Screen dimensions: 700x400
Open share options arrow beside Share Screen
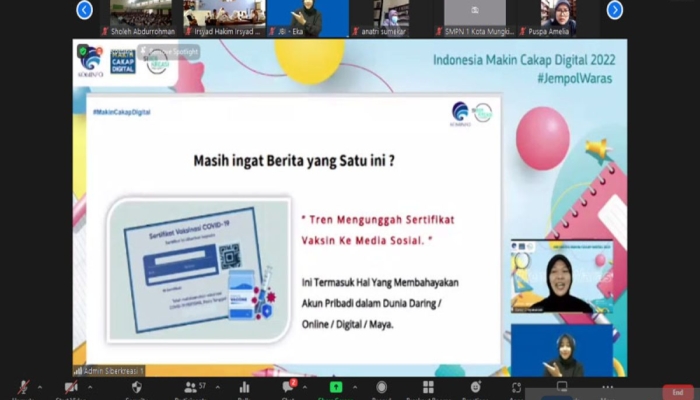[355, 387]
